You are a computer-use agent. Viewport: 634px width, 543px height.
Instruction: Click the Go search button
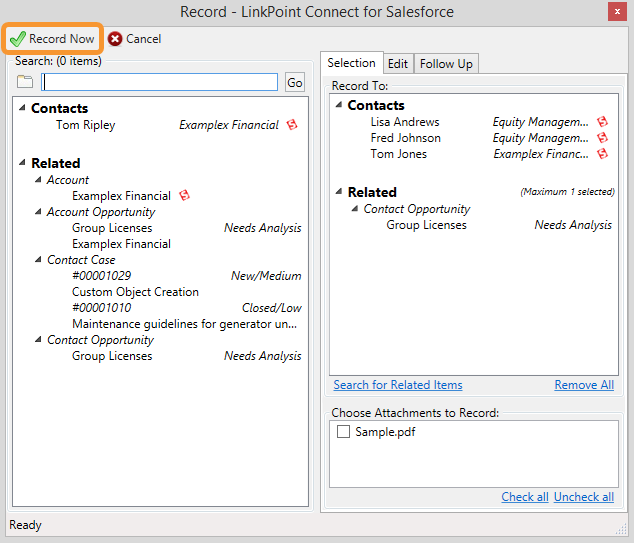coord(295,82)
